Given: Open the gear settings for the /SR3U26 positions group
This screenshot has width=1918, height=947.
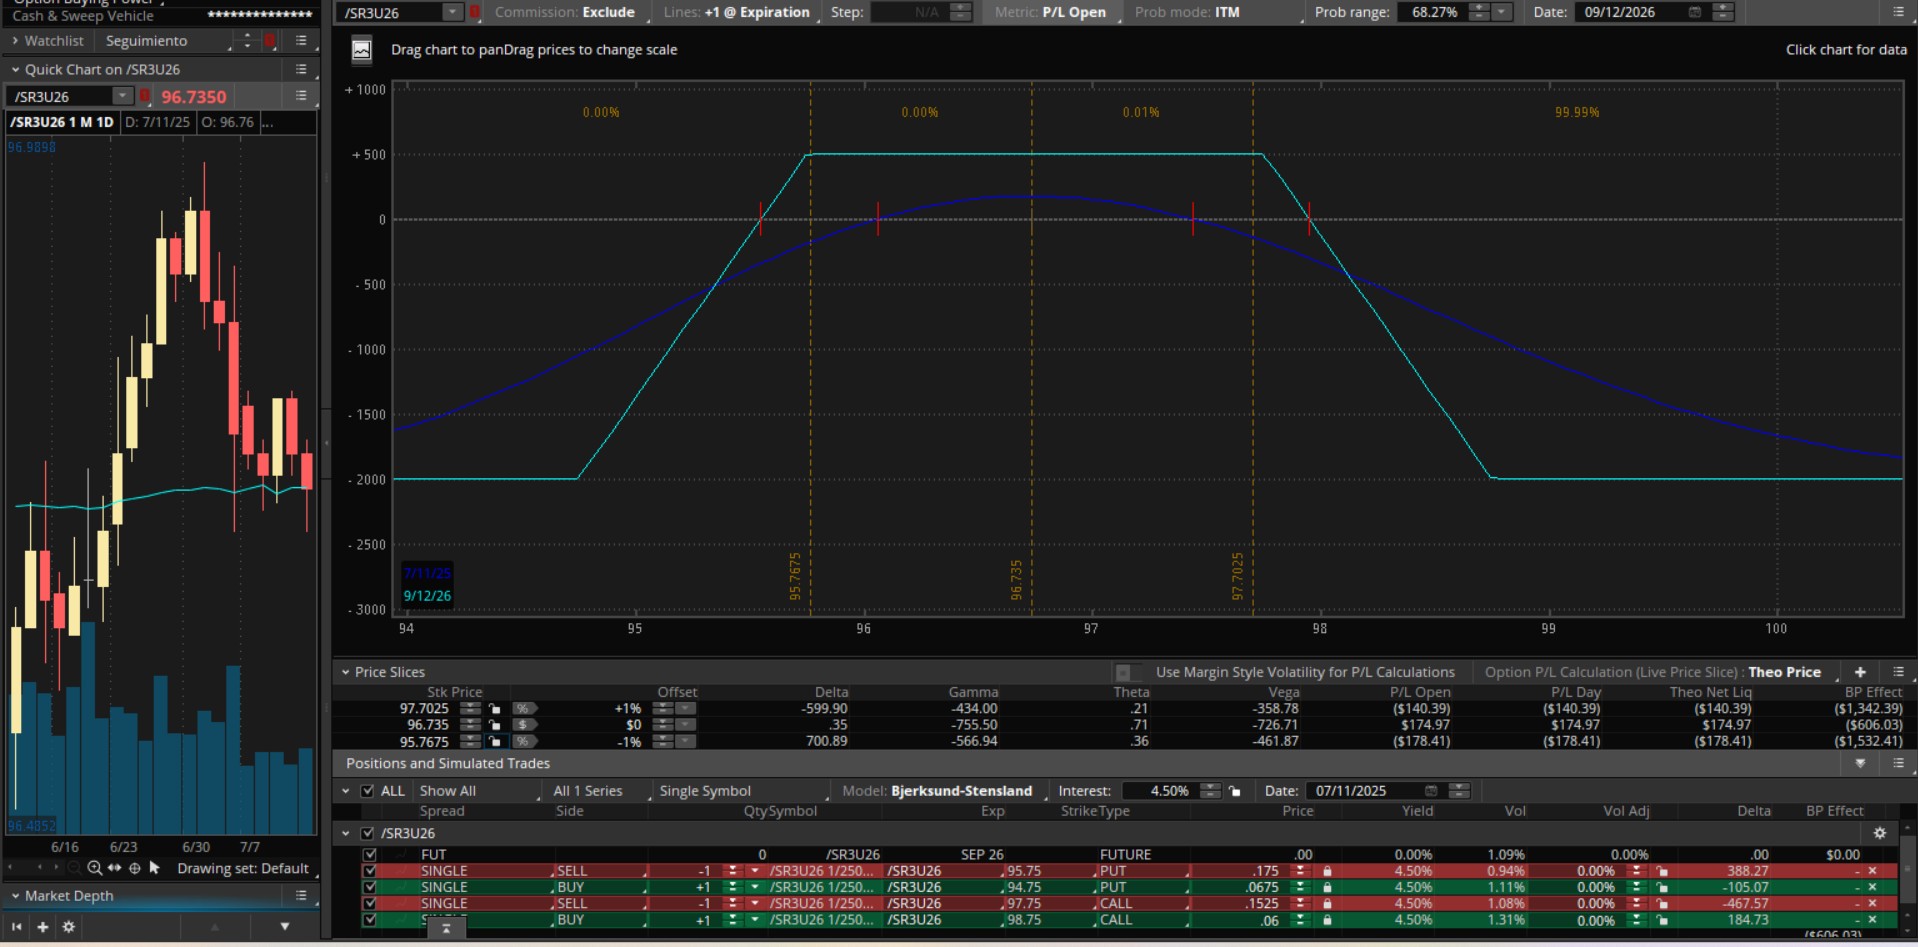Looking at the screenshot, I should (x=1879, y=833).
